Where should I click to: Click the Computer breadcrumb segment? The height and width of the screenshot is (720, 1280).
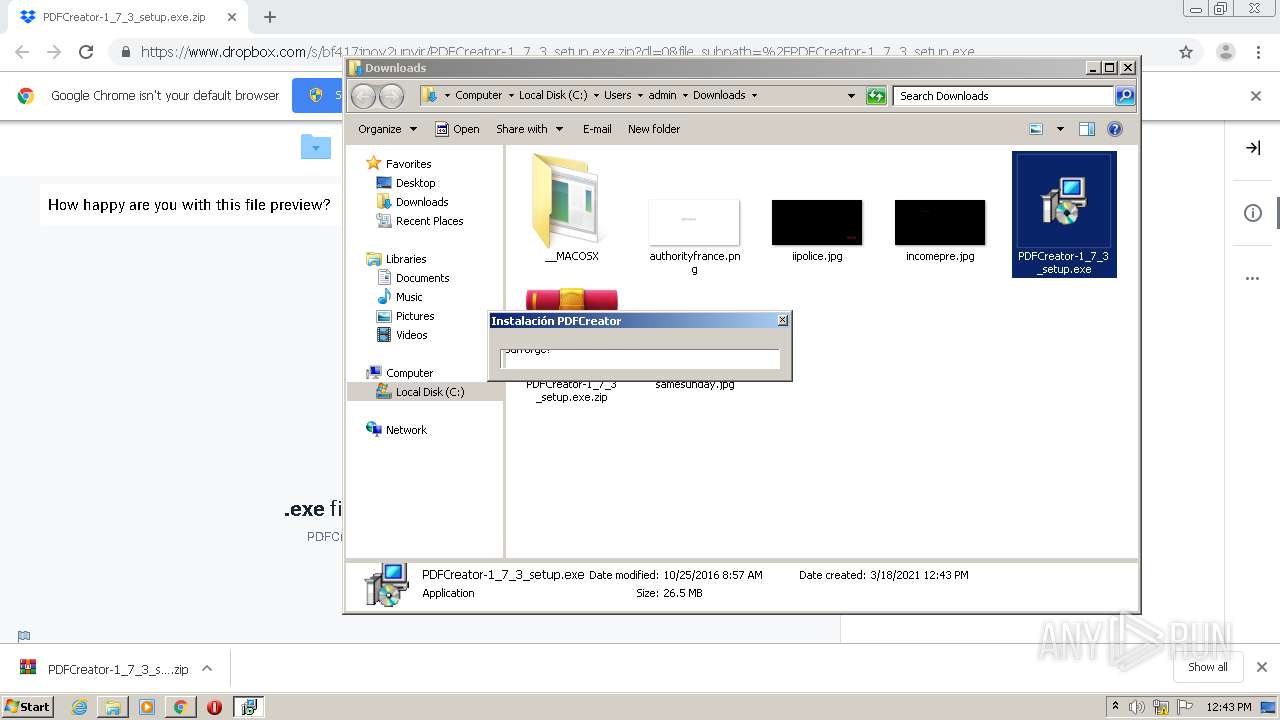[x=478, y=96]
